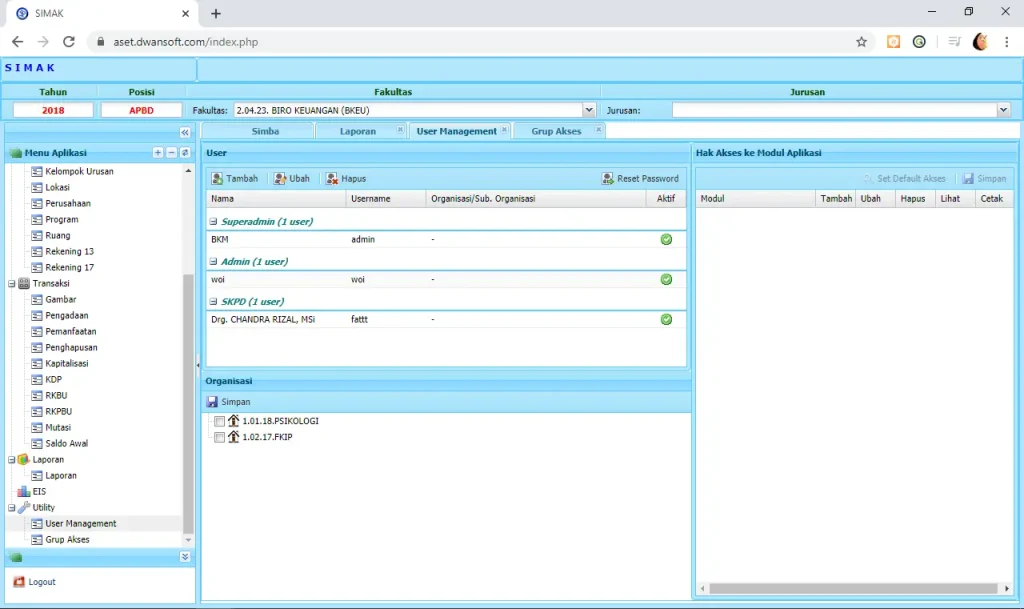Open Rekening 13 menu item
The image size is (1024, 609).
click(69, 251)
